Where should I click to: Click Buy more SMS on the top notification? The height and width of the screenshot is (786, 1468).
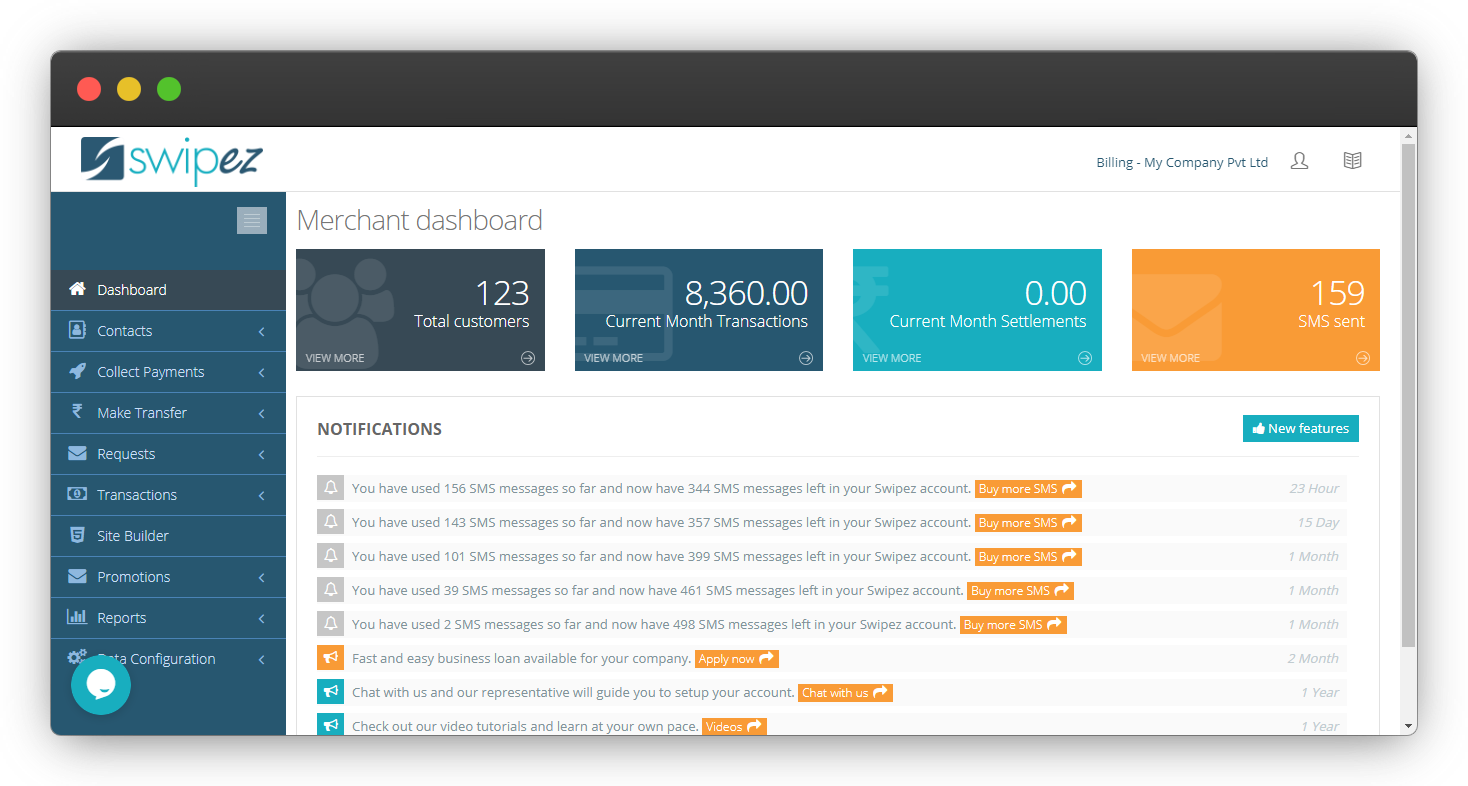[x=1028, y=488]
